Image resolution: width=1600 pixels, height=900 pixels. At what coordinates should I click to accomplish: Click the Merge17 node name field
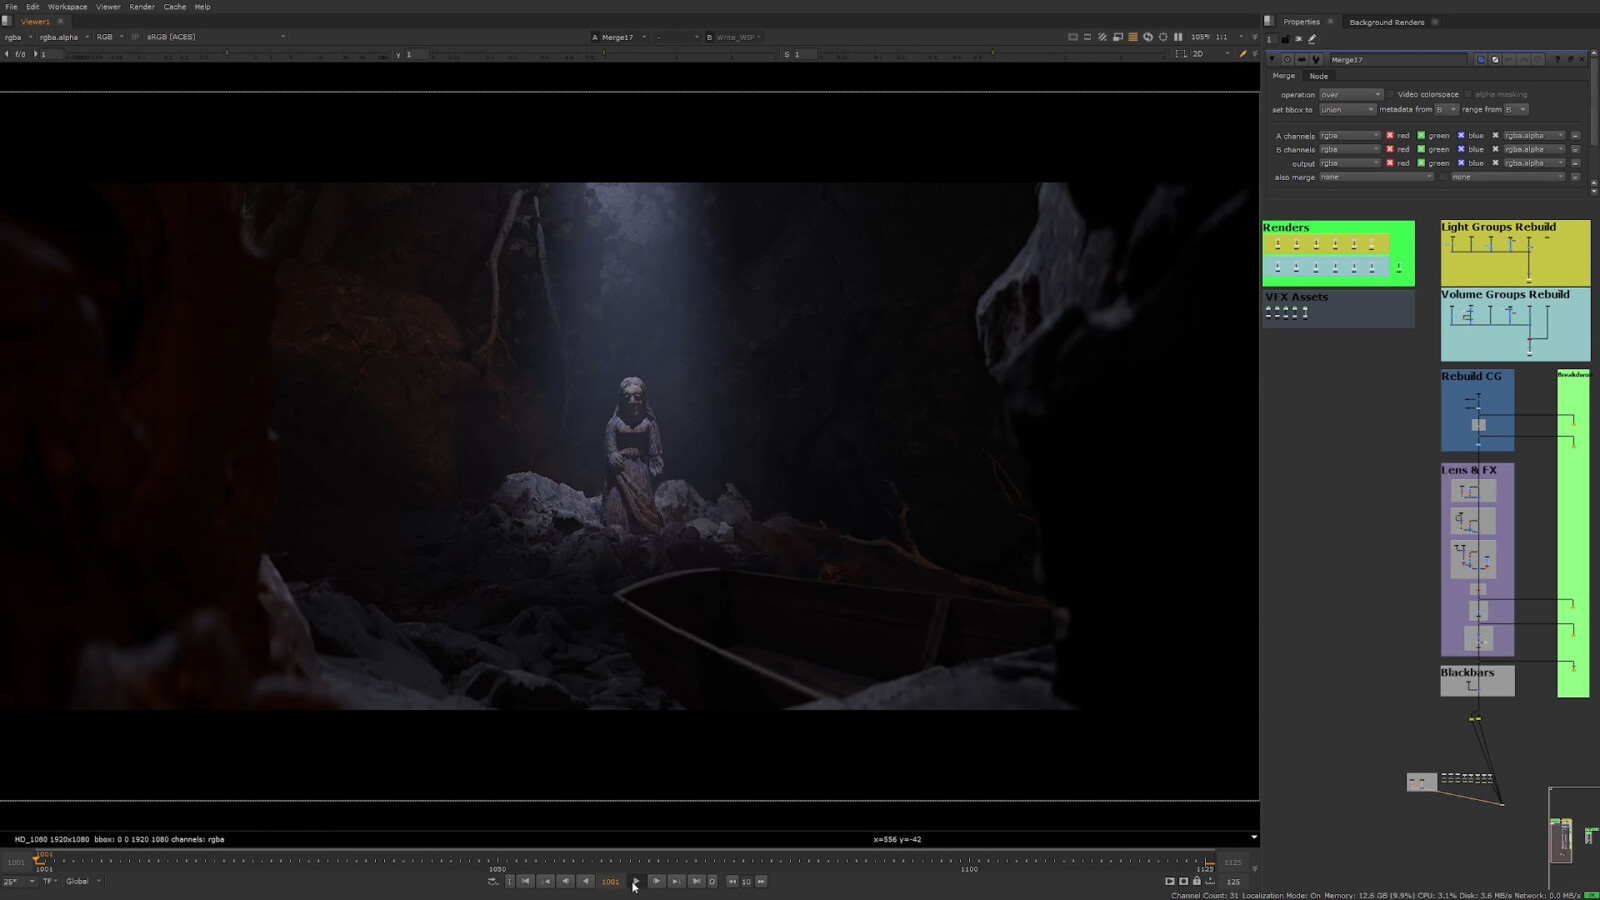click(x=1398, y=60)
